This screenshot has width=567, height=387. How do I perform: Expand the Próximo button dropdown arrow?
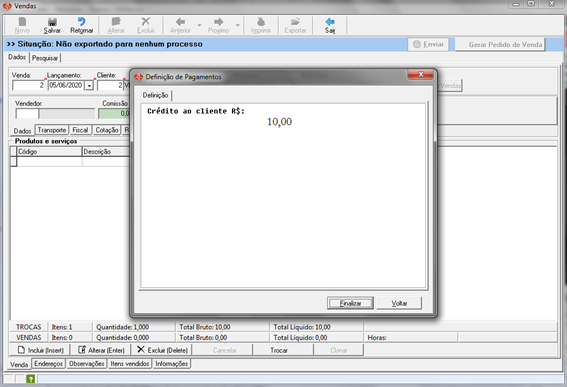pyautogui.click(x=238, y=25)
